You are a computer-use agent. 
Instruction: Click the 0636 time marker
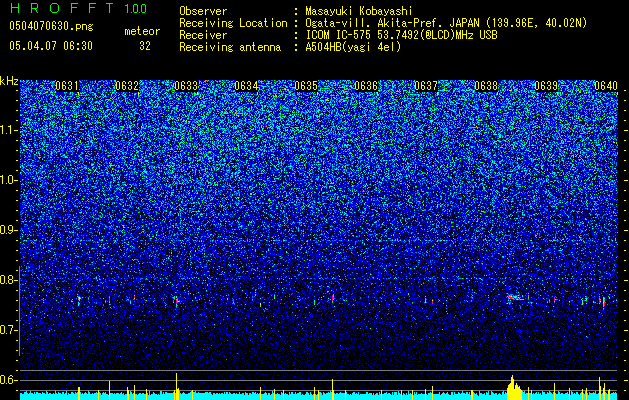point(366,86)
